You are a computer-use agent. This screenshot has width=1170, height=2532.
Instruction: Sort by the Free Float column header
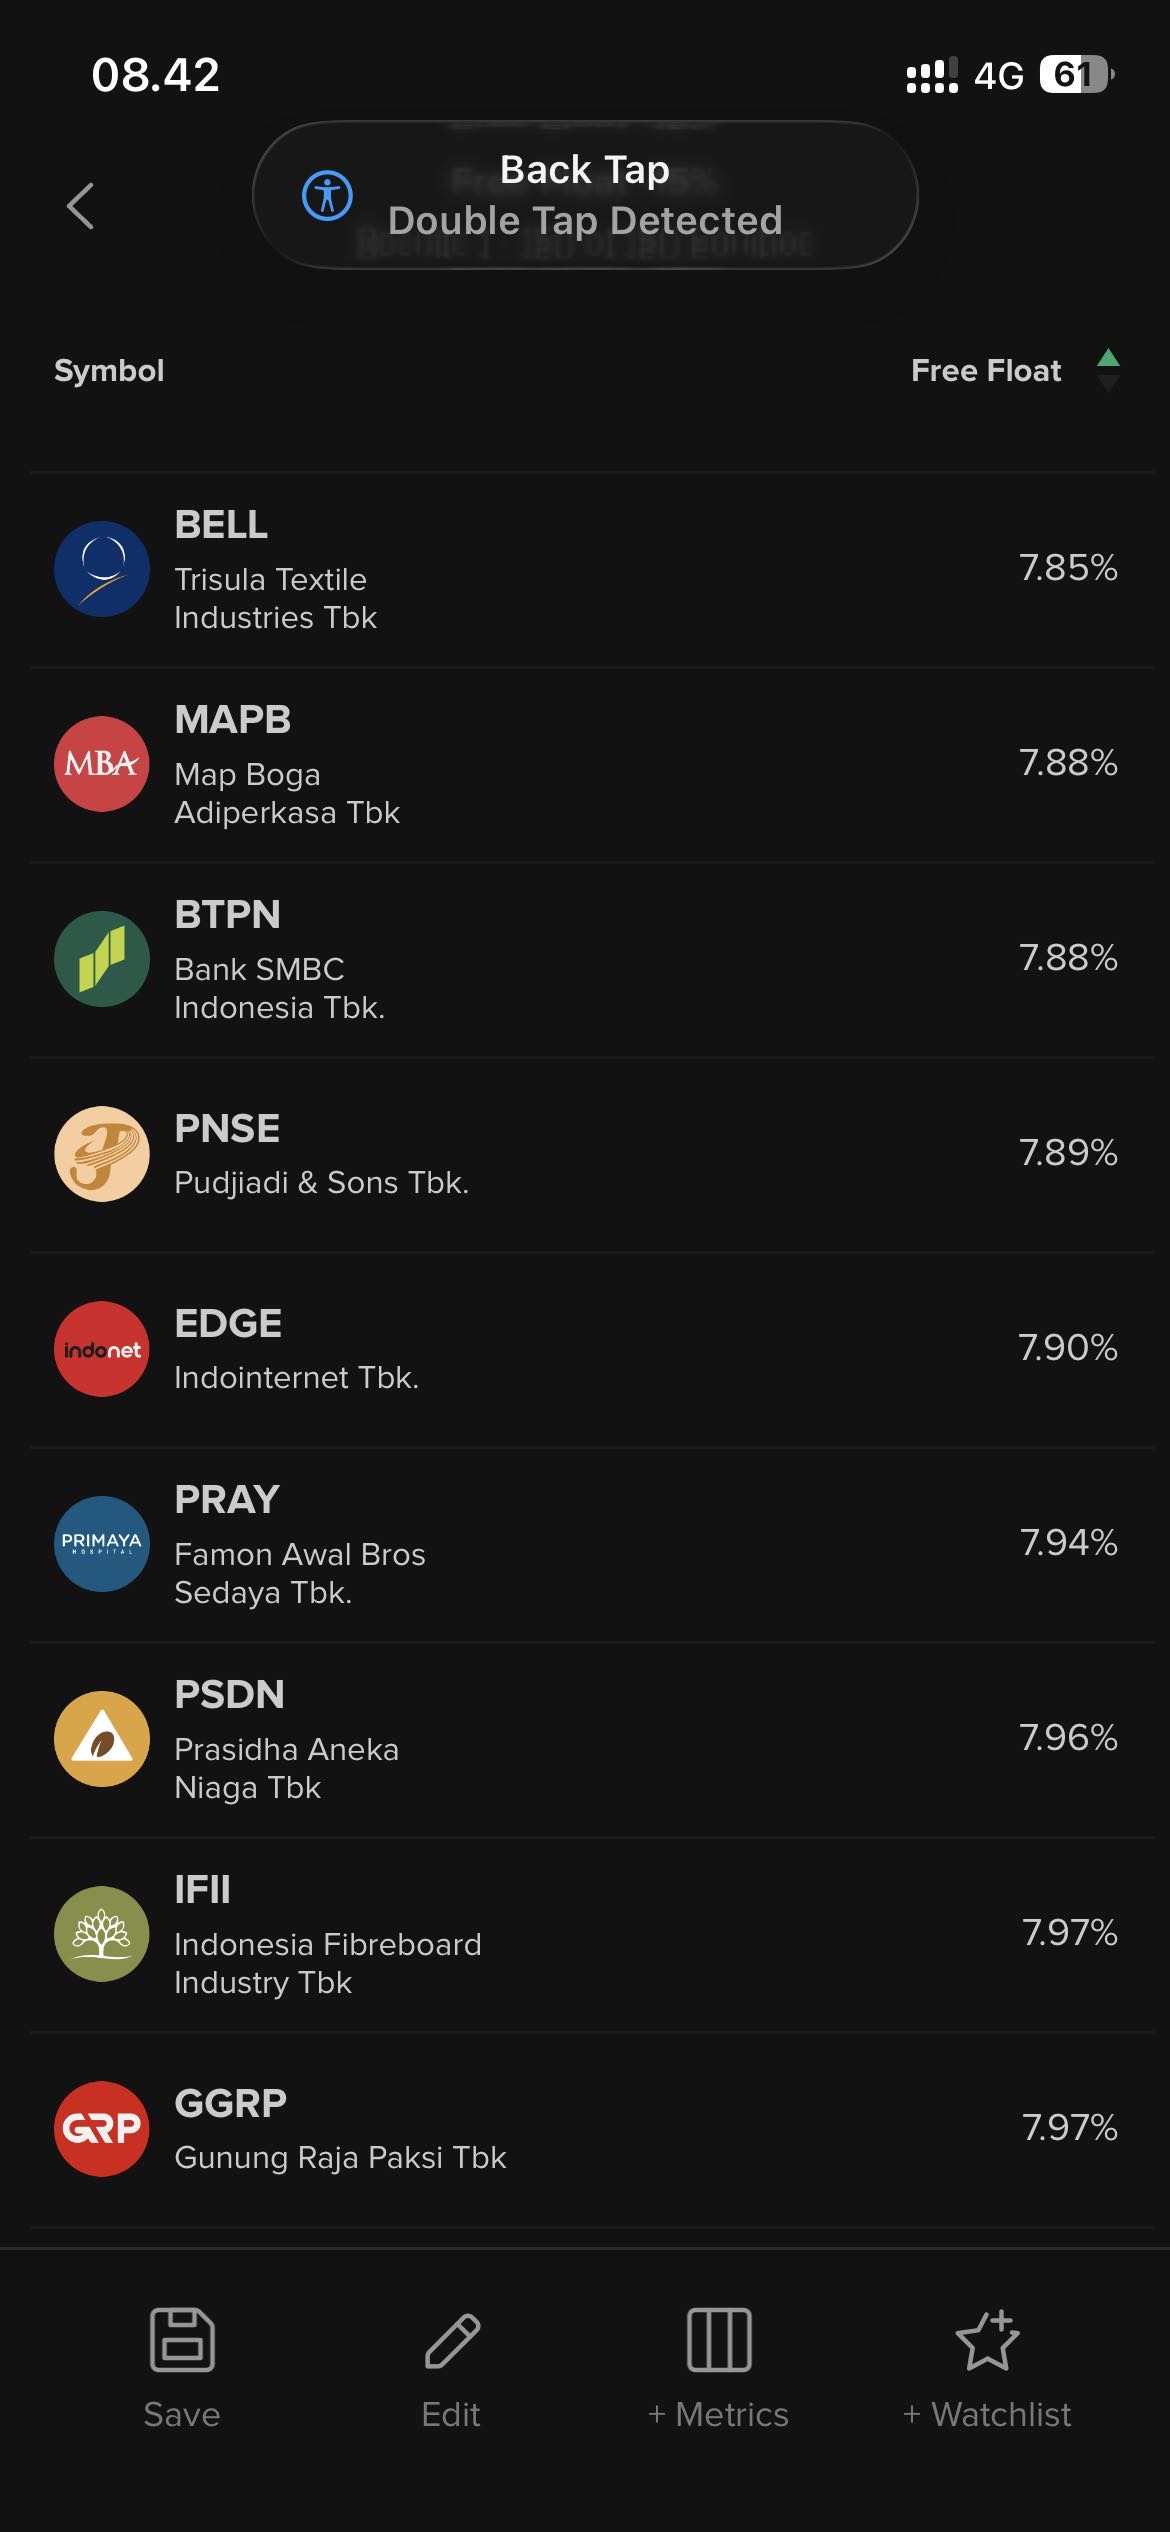point(985,371)
